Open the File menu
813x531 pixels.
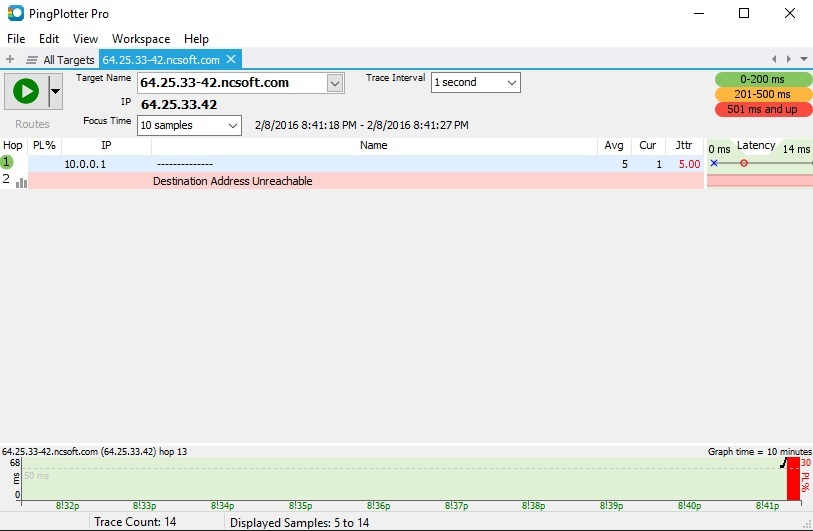click(16, 39)
